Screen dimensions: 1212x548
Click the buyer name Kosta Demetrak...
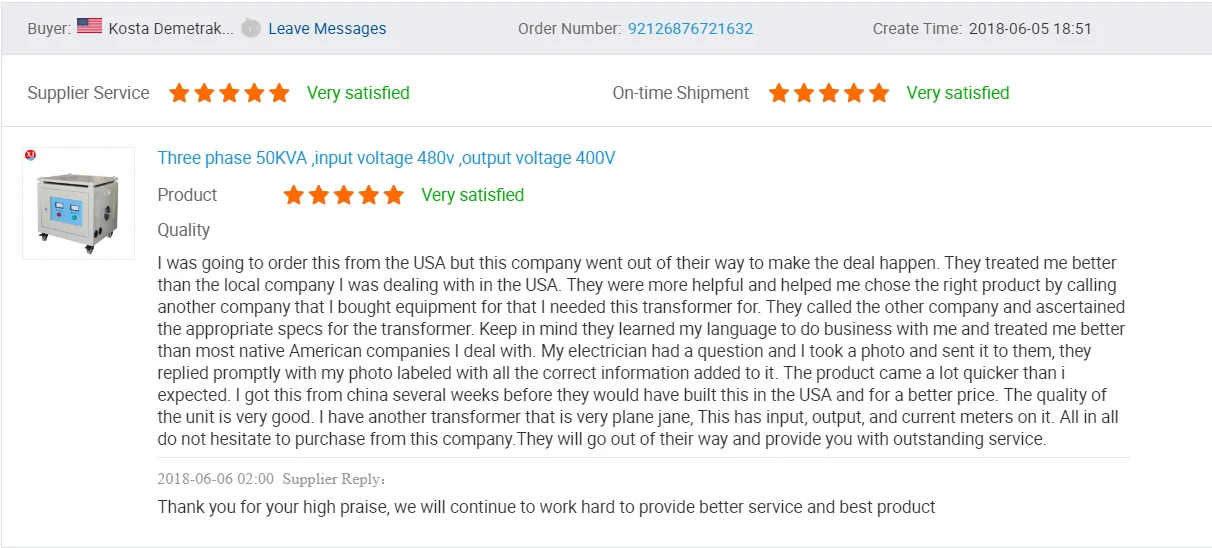(171, 29)
